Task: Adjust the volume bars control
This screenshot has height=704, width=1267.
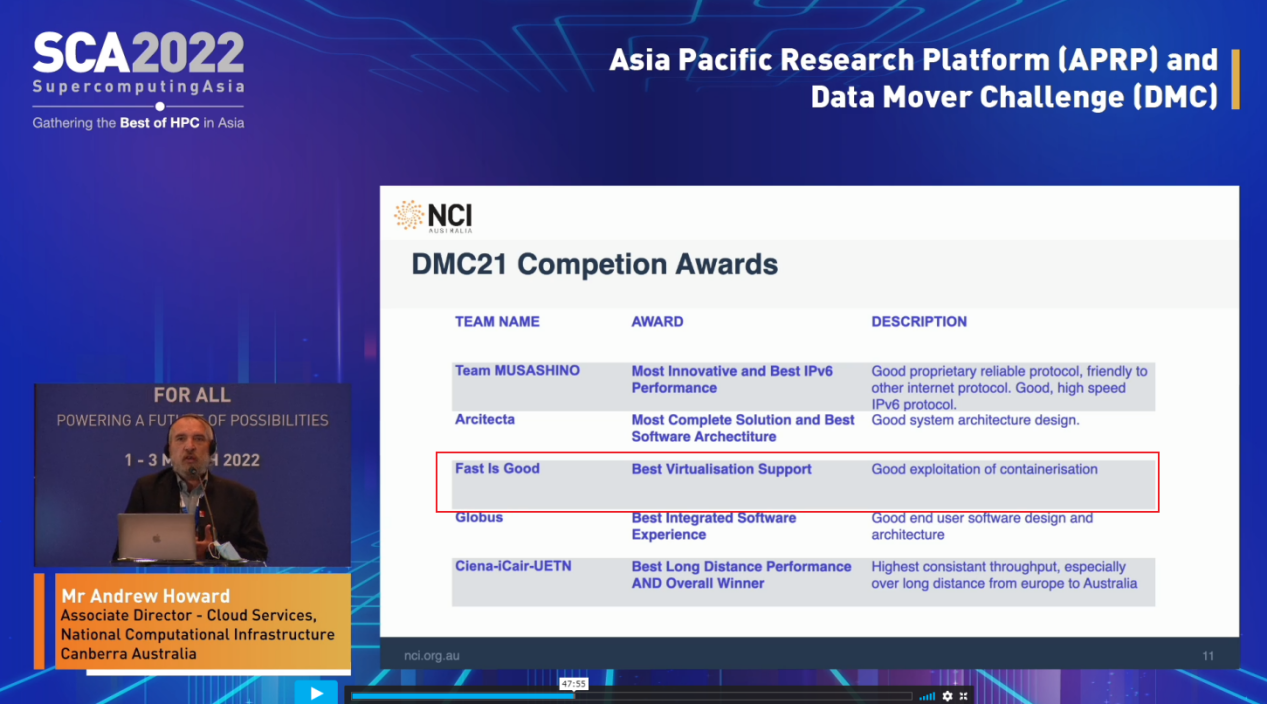Action: [x=927, y=696]
